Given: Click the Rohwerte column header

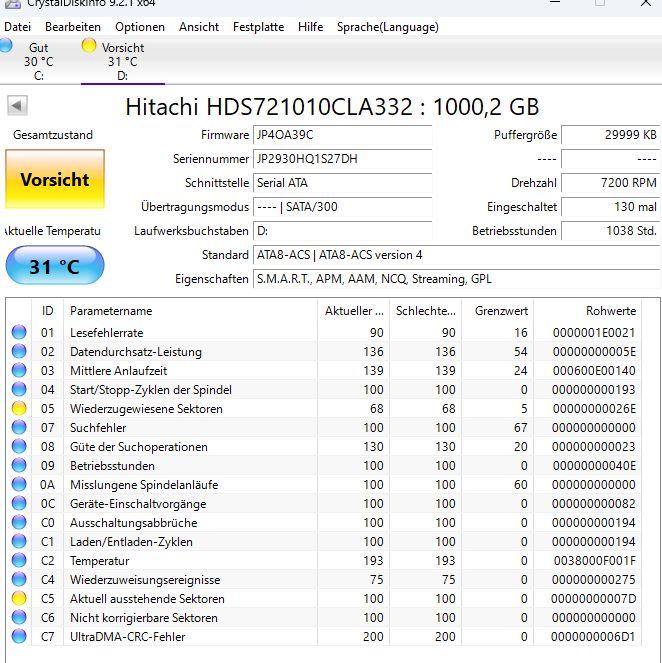Looking at the screenshot, I should click(588, 311).
